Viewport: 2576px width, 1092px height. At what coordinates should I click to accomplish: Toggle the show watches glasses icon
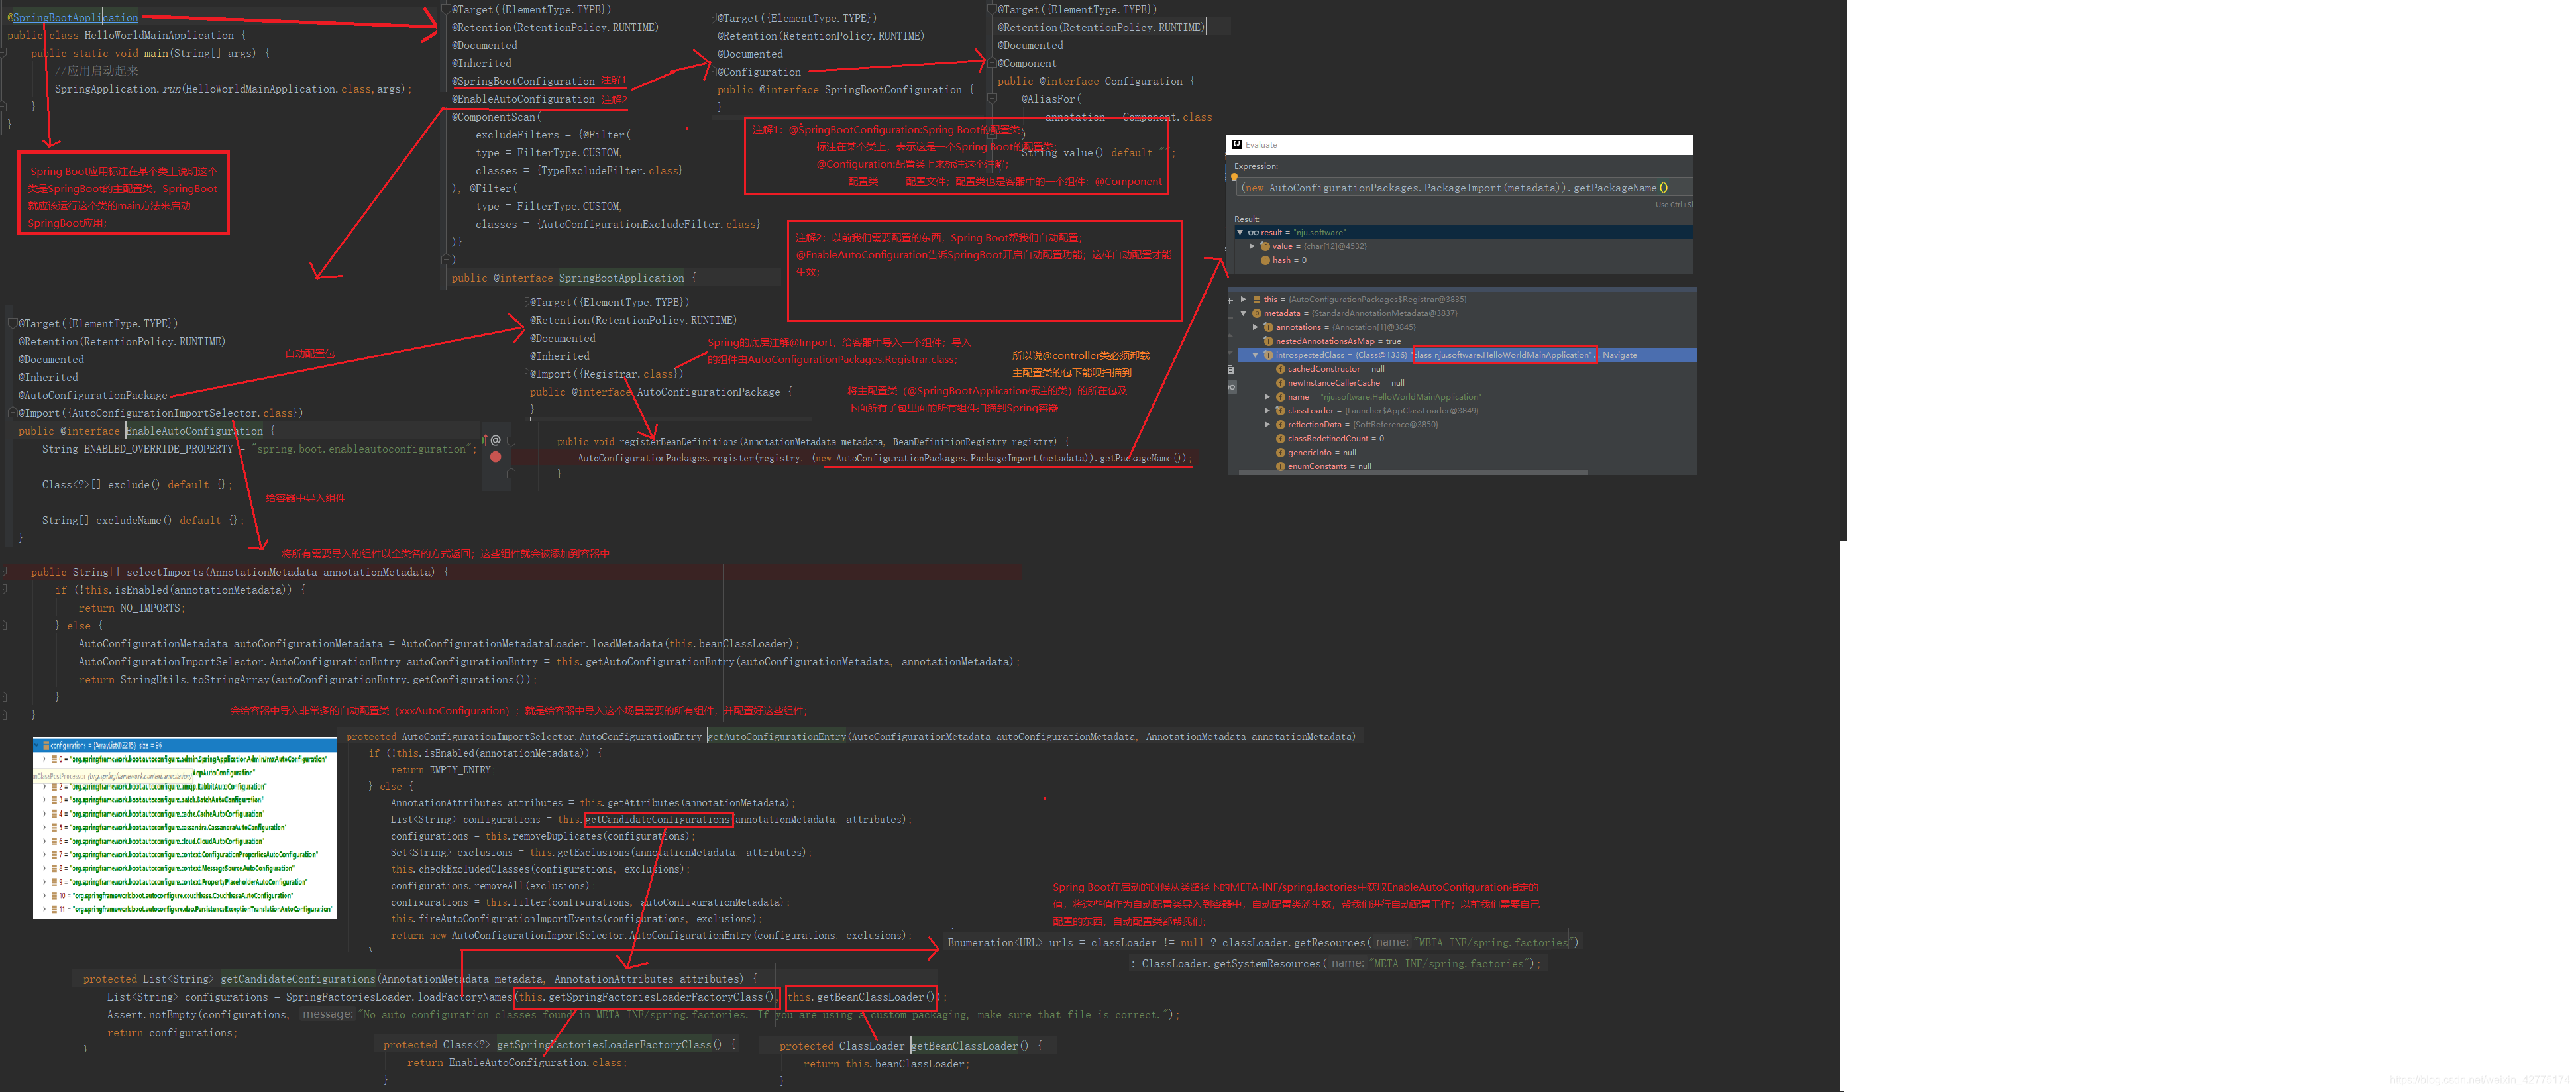coord(1232,387)
